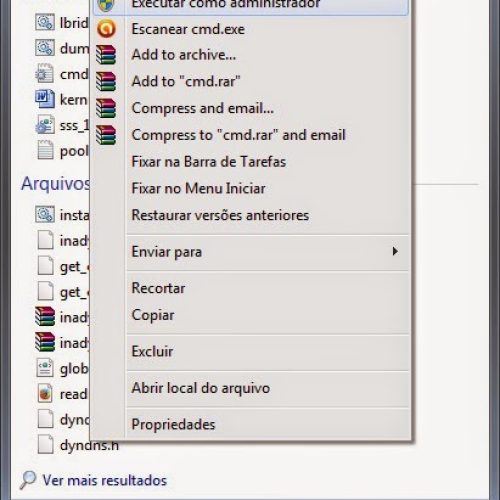Select the dyndns.h search result
The width and height of the screenshot is (500, 500).
click(89, 445)
